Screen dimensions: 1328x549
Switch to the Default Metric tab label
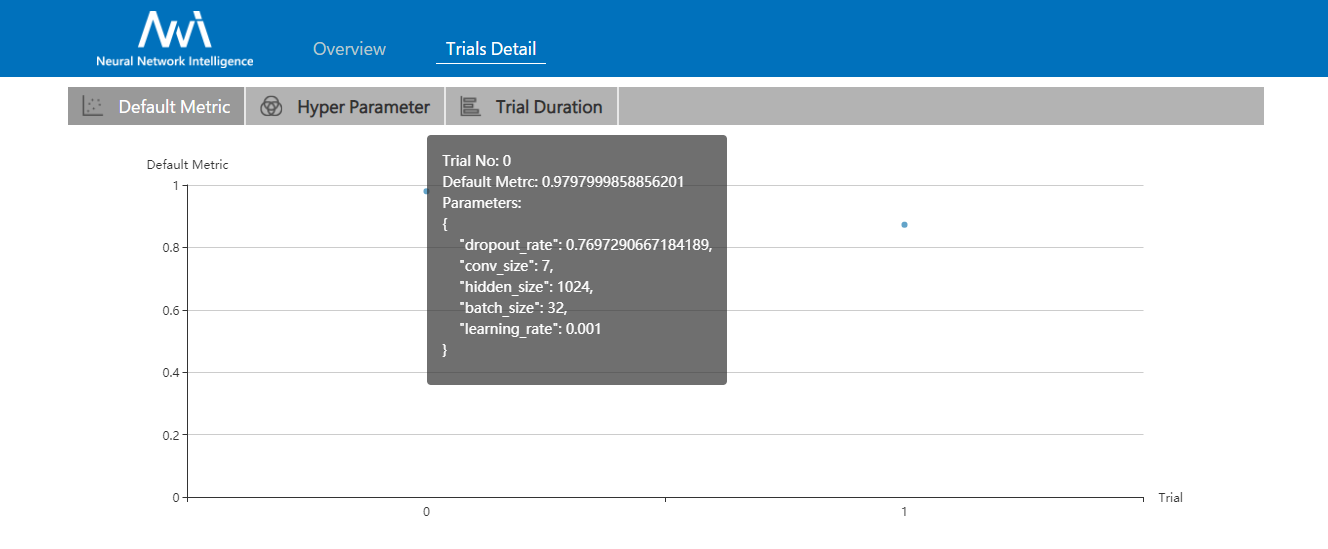click(x=174, y=107)
